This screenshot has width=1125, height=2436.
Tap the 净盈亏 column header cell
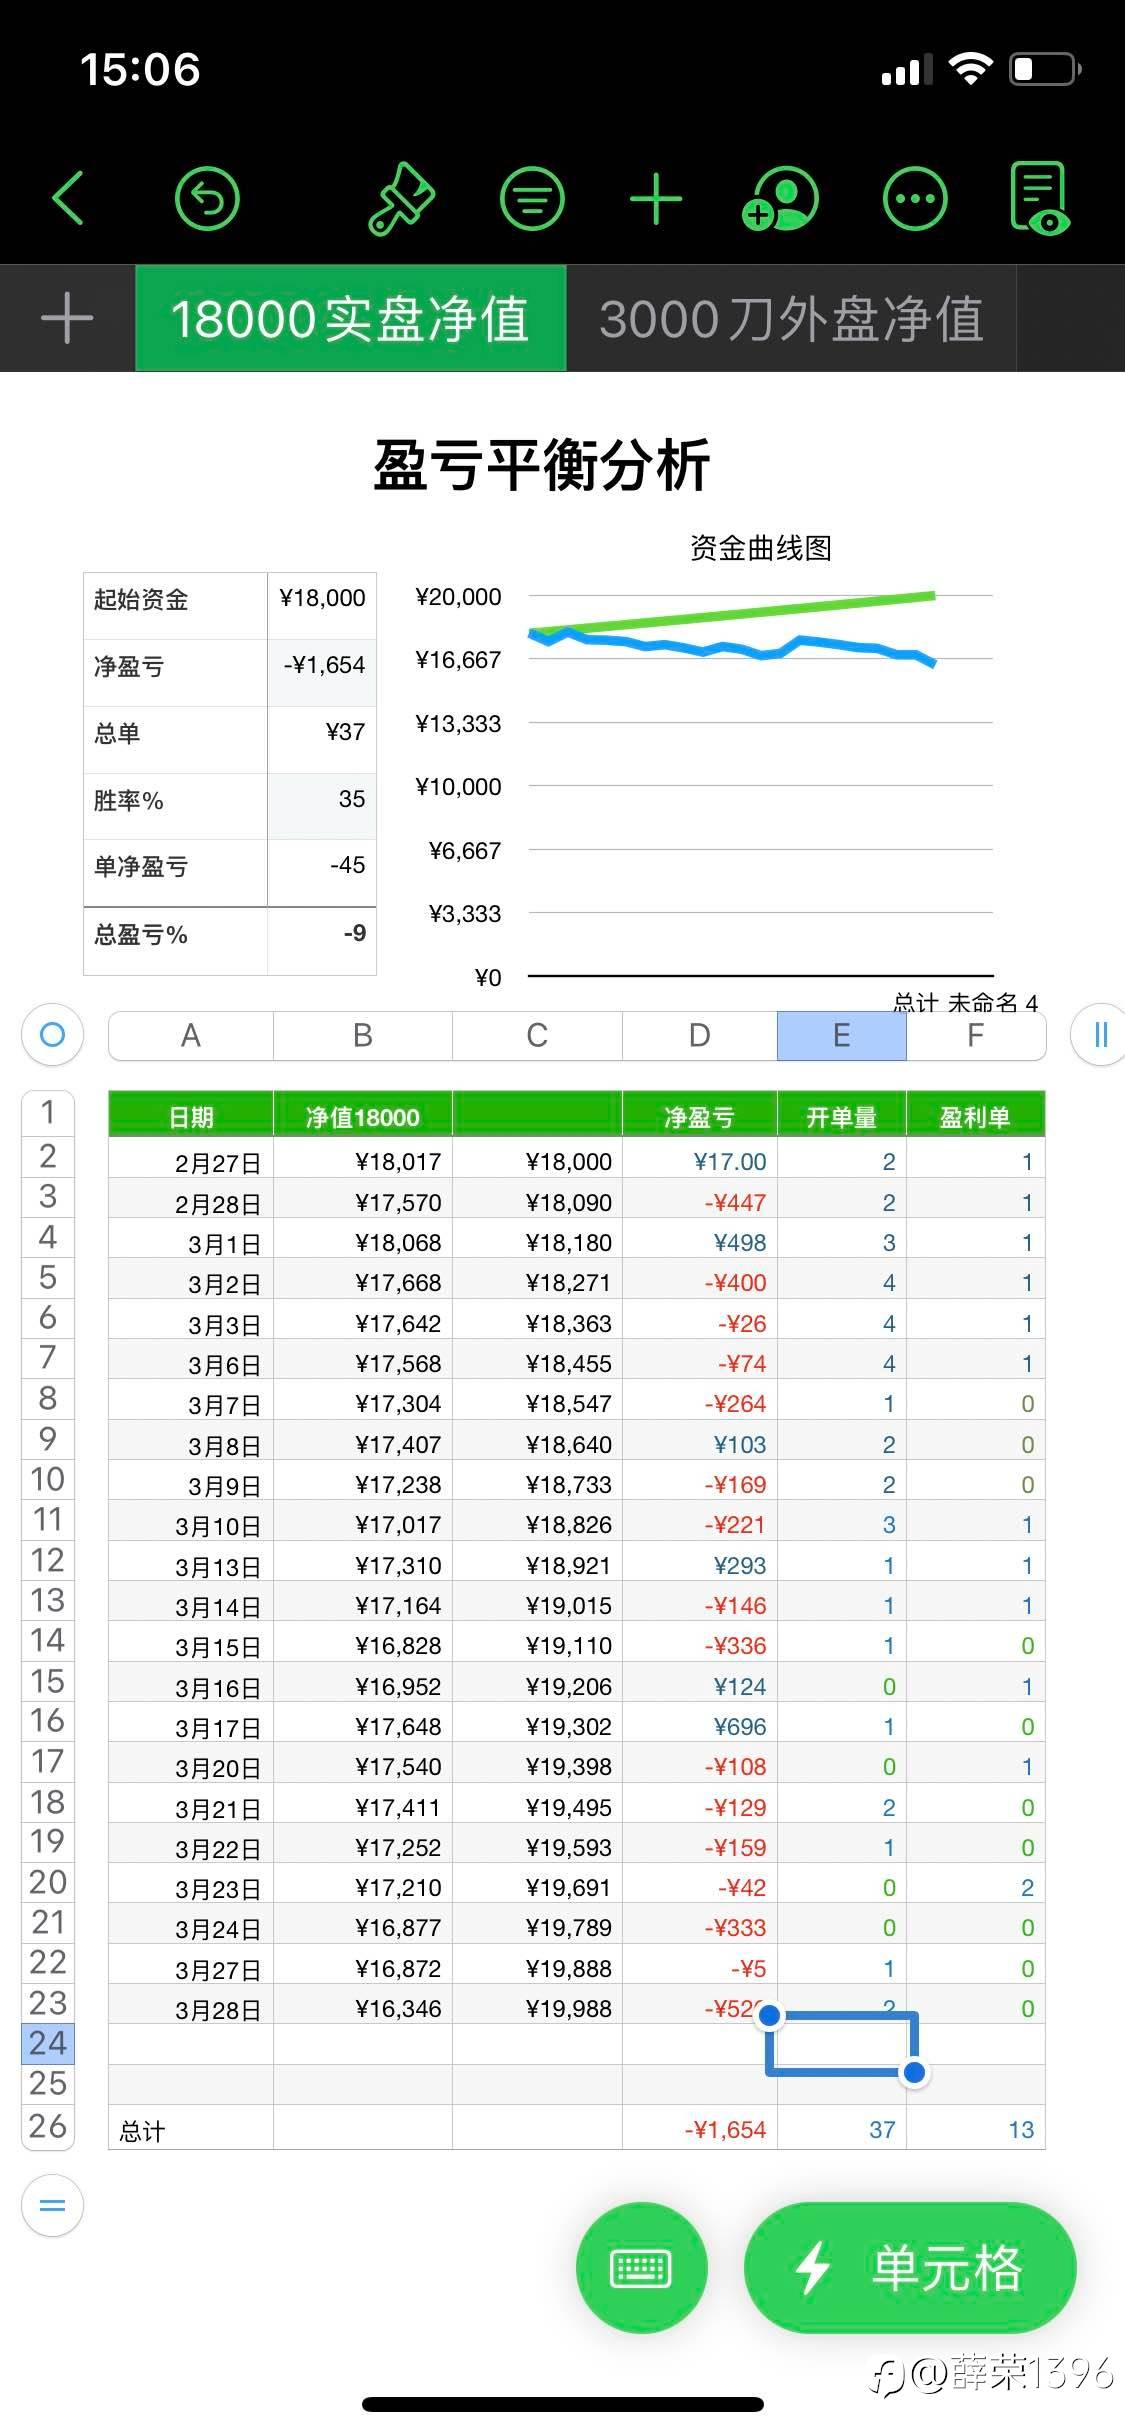[700, 1116]
